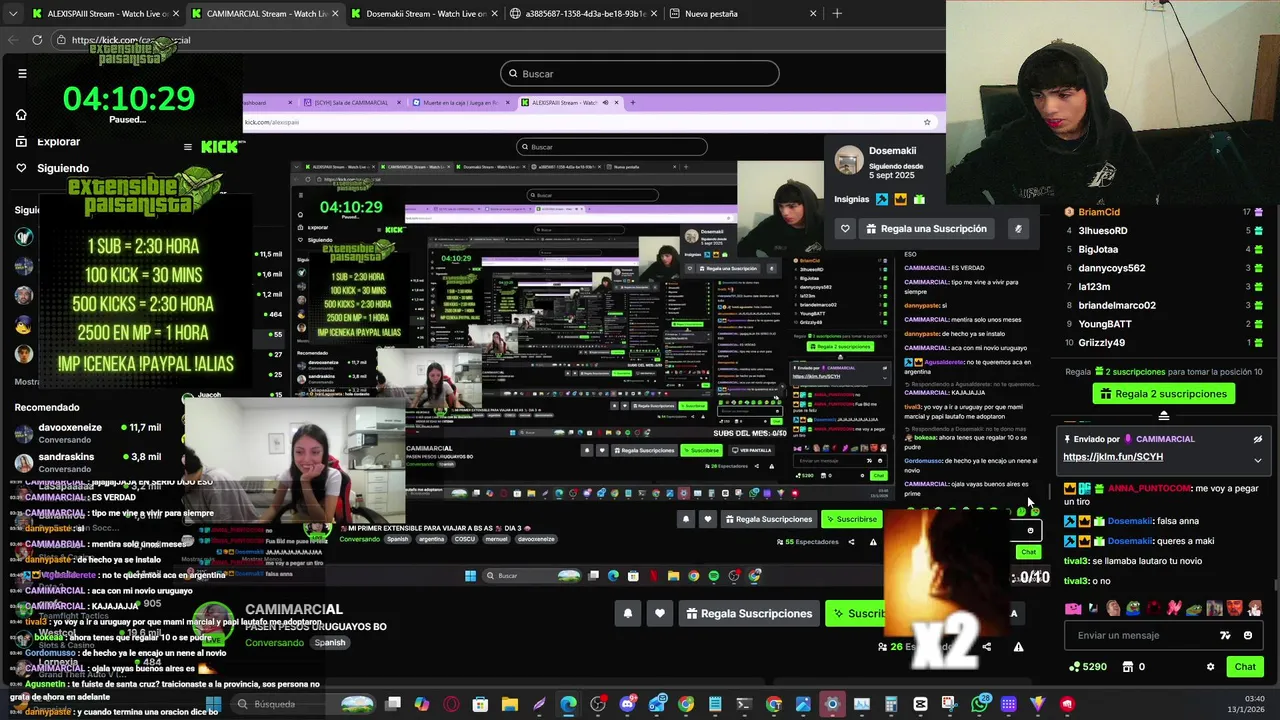The image size is (1280, 720).
Task: Select dannycoys562 in the leaderboard
Action: click(x=1112, y=268)
